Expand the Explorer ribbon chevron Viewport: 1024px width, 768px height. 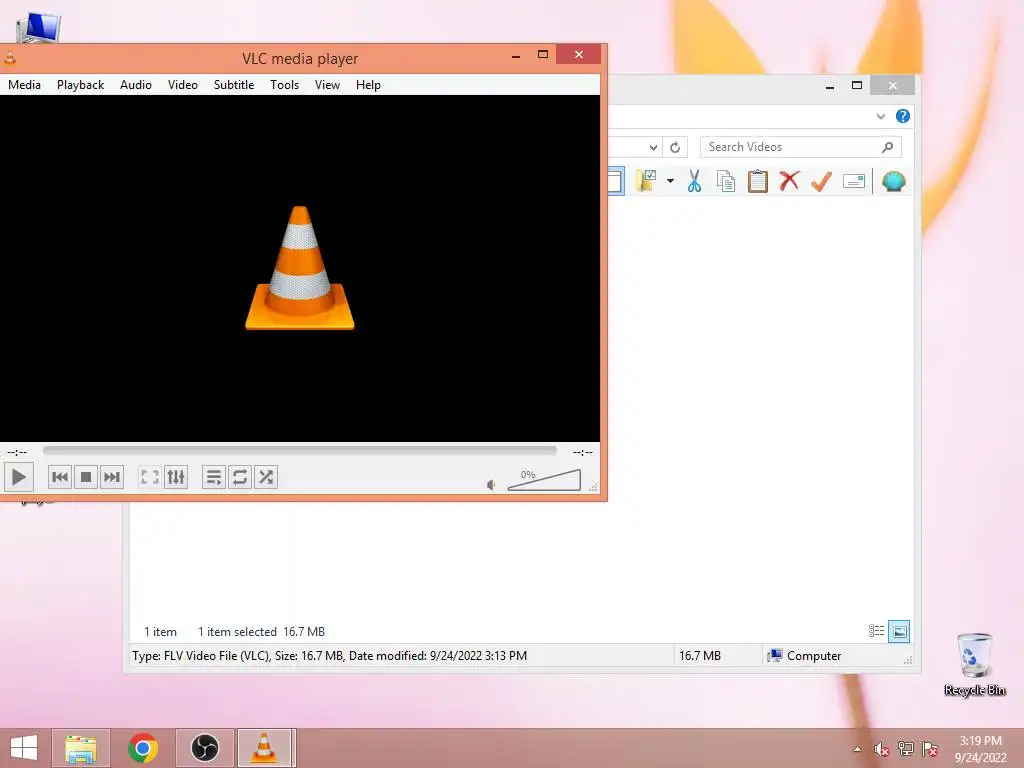880,116
